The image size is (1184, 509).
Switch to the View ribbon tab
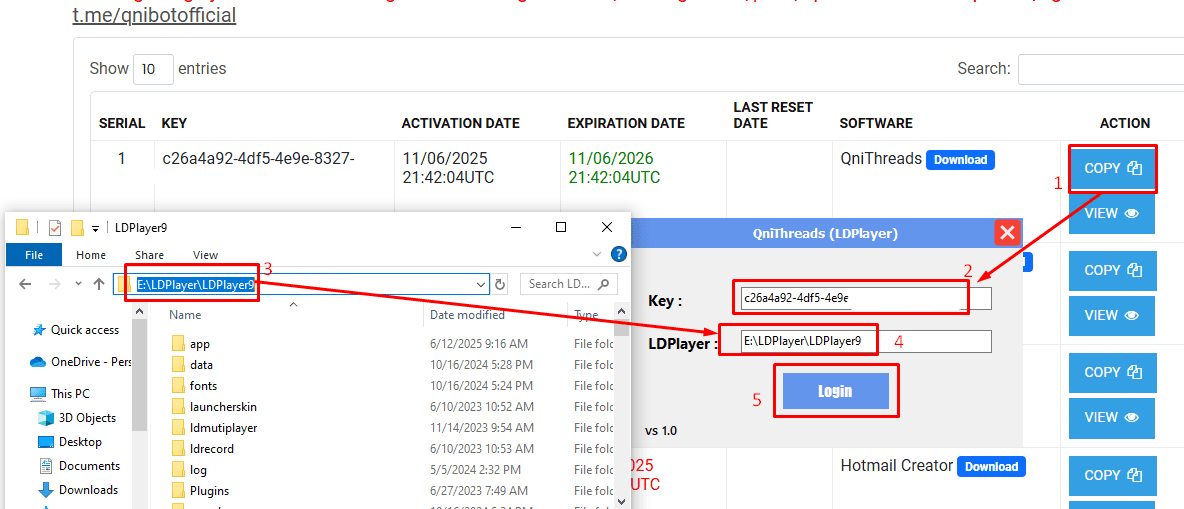tap(205, 254)
